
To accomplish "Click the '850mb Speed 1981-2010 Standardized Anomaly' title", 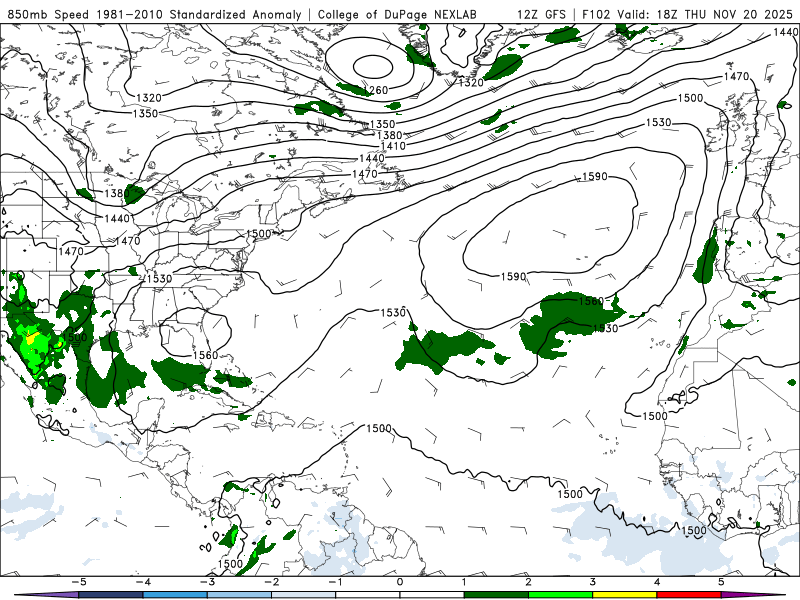I will pyautogui.click(x=154, y=14).
